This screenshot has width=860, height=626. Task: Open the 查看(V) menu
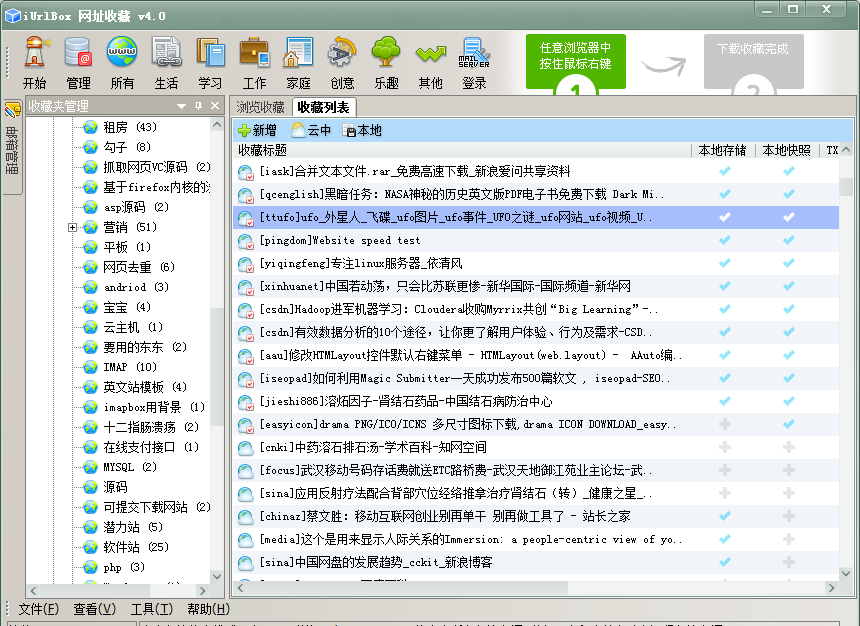coord(93,609)
